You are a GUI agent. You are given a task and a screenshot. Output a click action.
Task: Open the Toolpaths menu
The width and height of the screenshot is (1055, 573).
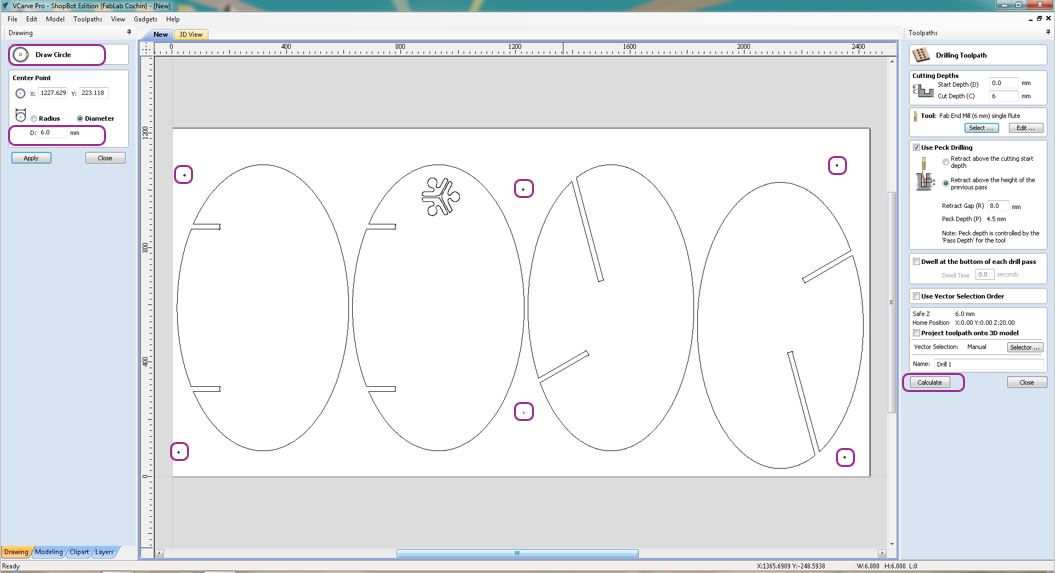coord(88,19)
